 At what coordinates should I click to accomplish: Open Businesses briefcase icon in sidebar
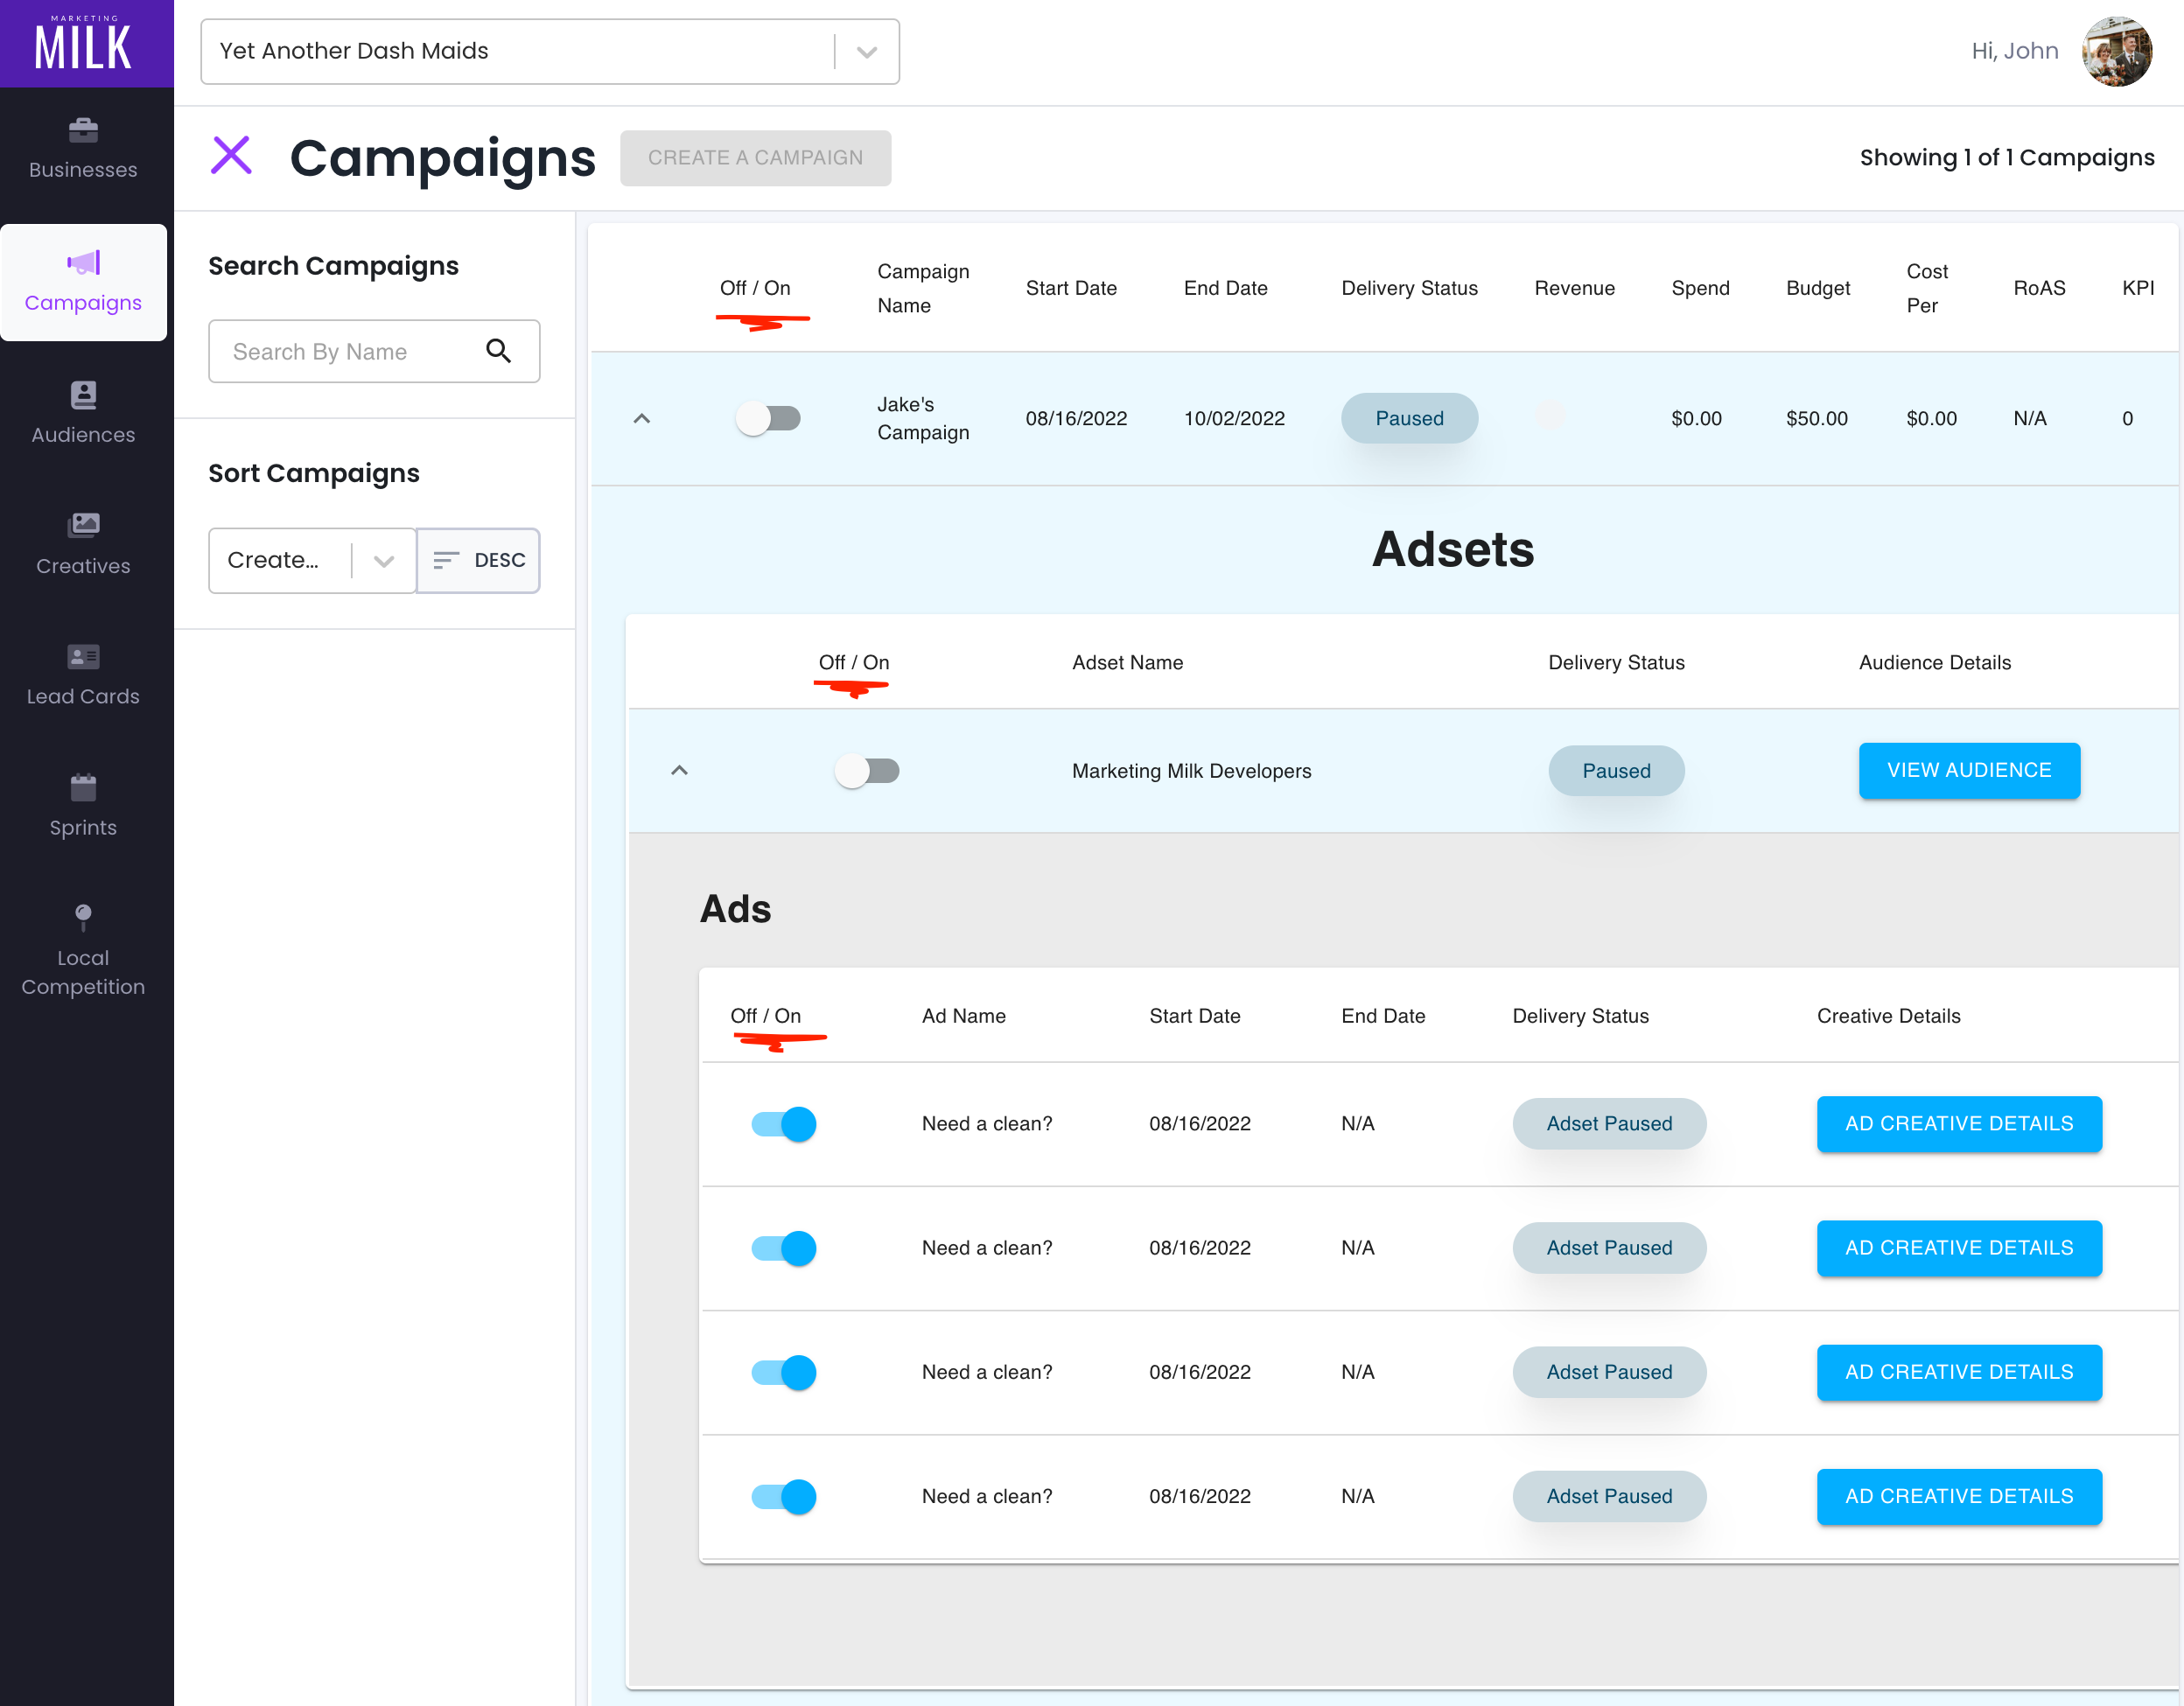(83, 131)
